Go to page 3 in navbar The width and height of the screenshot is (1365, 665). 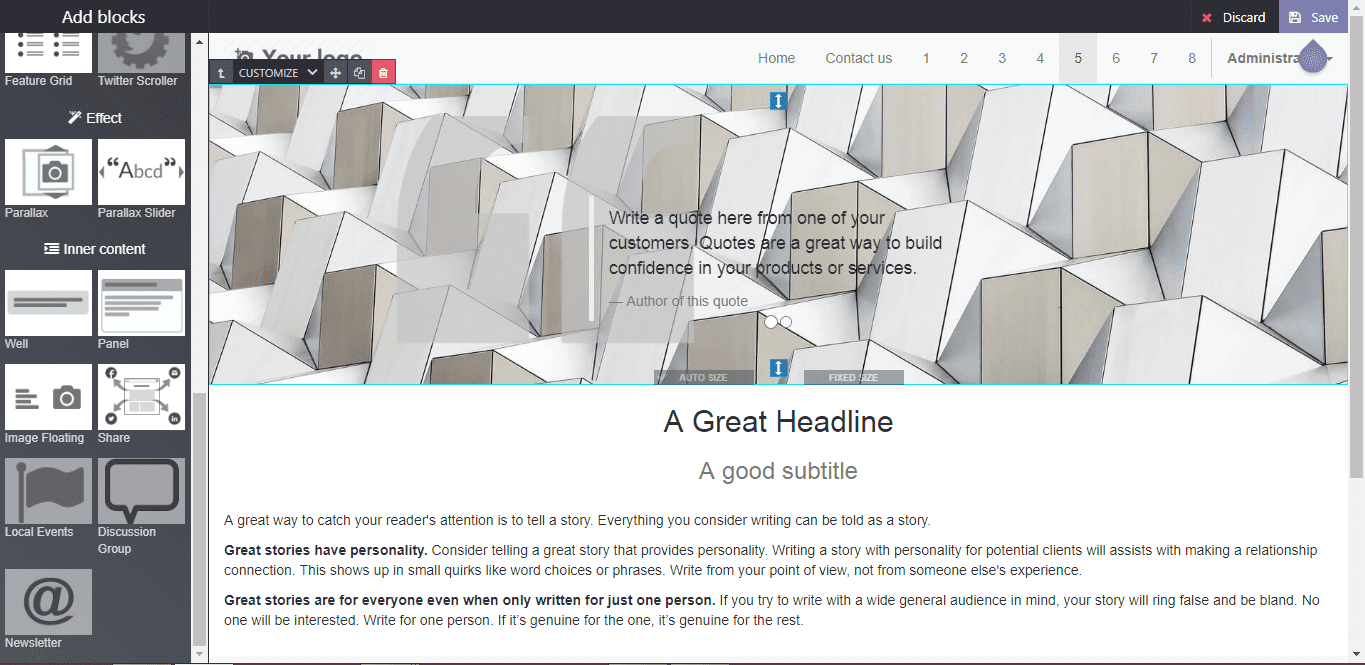tap(1002, 58)
